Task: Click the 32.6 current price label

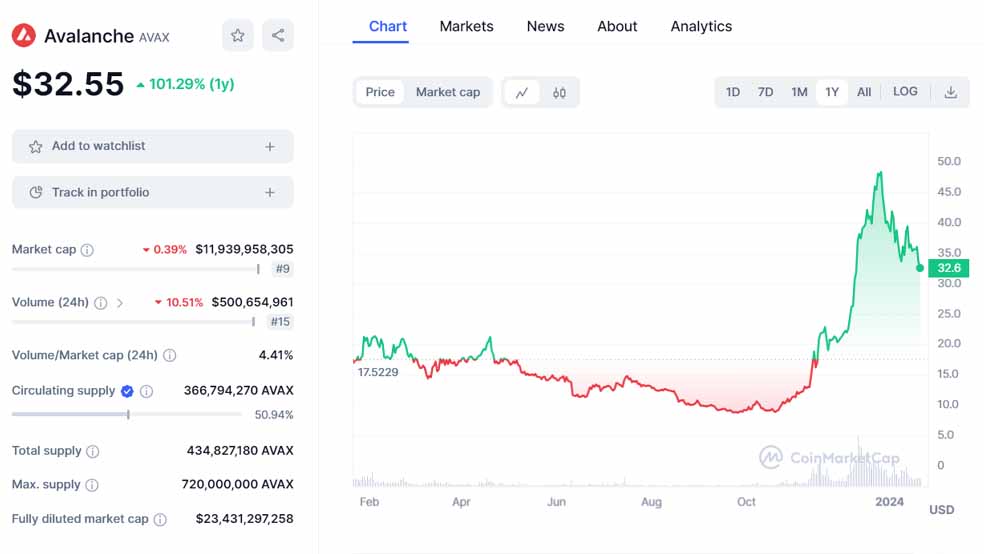Action: [x=948, y=268]
